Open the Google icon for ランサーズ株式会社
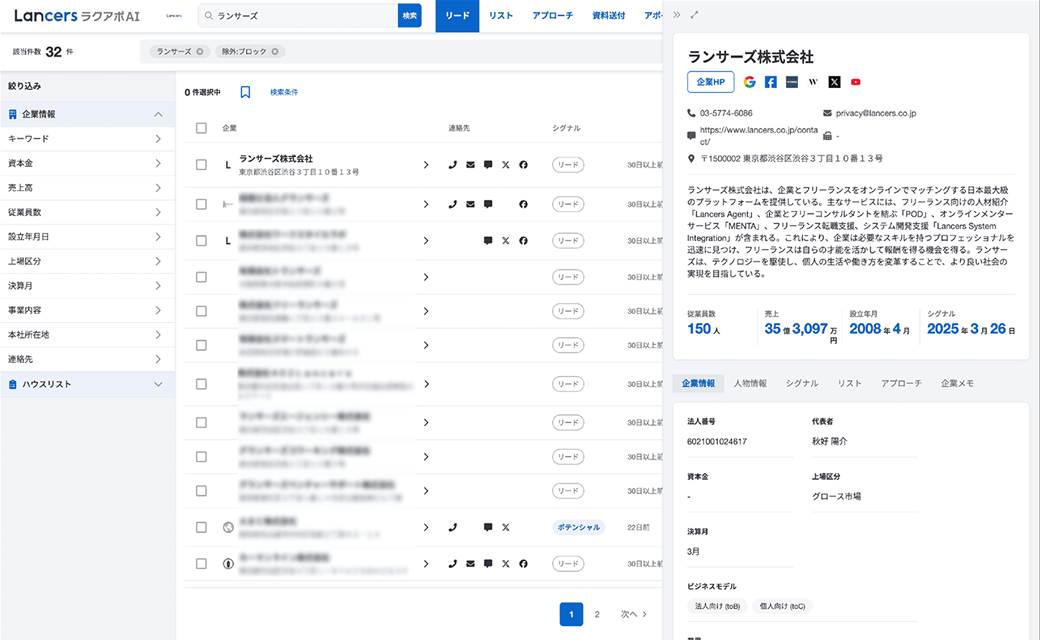1040x640 pixels. [749, 82]
